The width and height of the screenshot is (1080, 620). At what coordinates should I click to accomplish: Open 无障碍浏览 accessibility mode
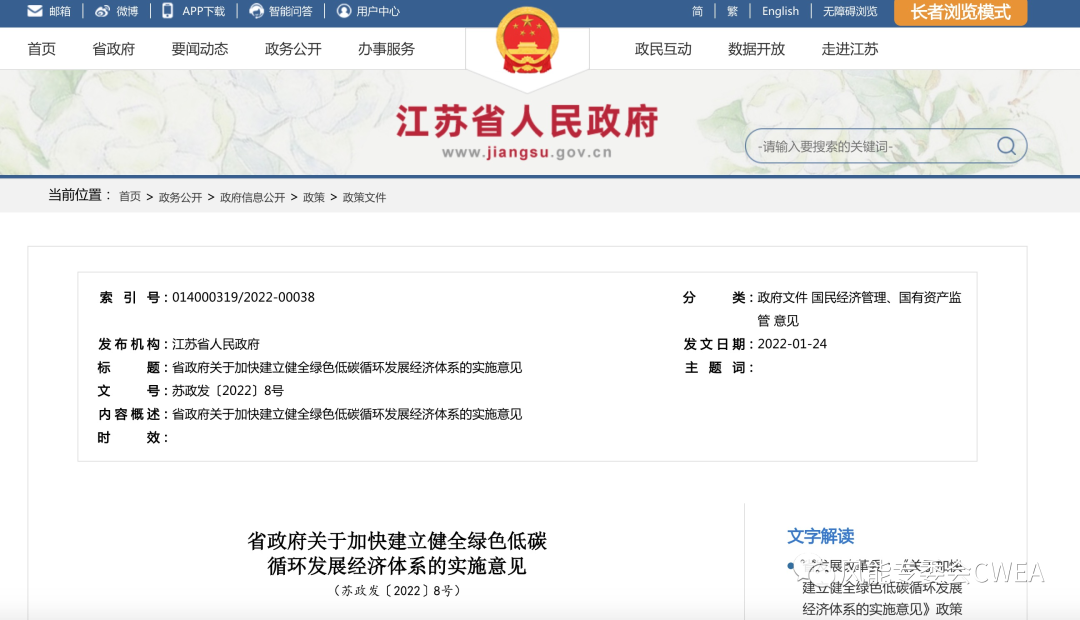click(850, 11)
